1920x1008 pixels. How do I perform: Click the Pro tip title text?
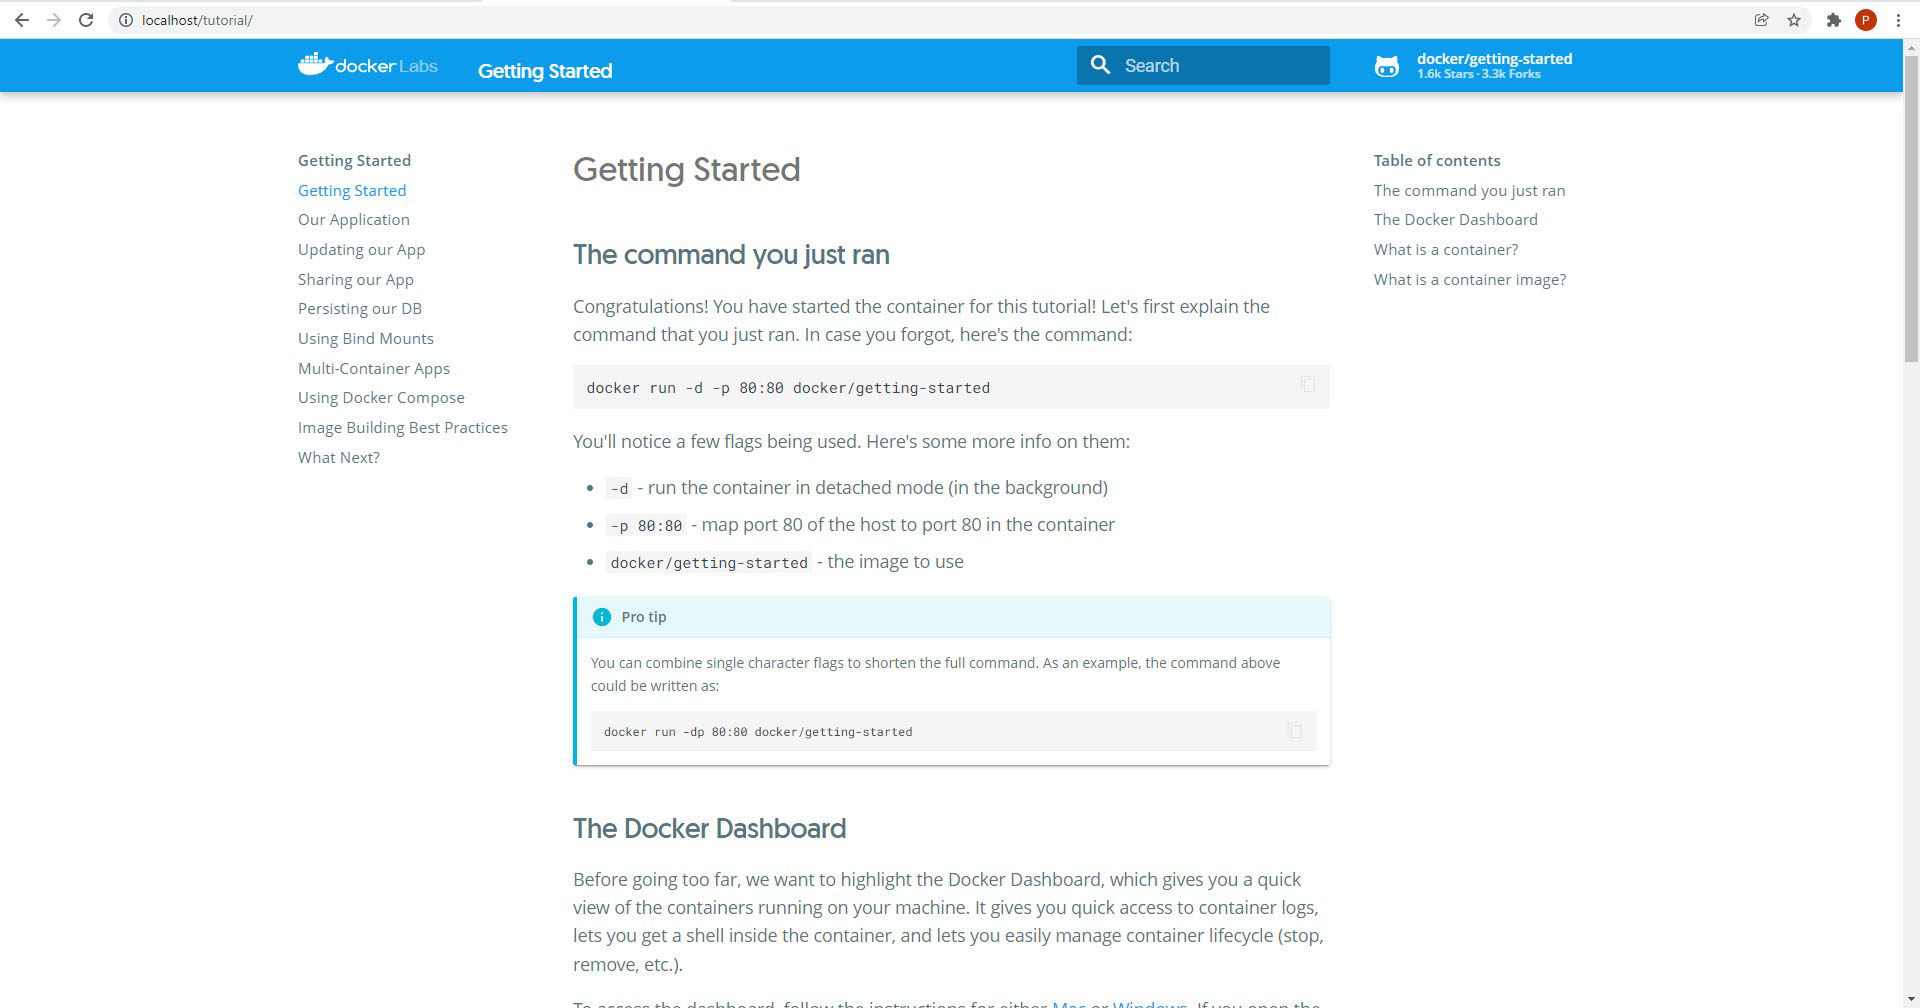(x=644, y=617)
